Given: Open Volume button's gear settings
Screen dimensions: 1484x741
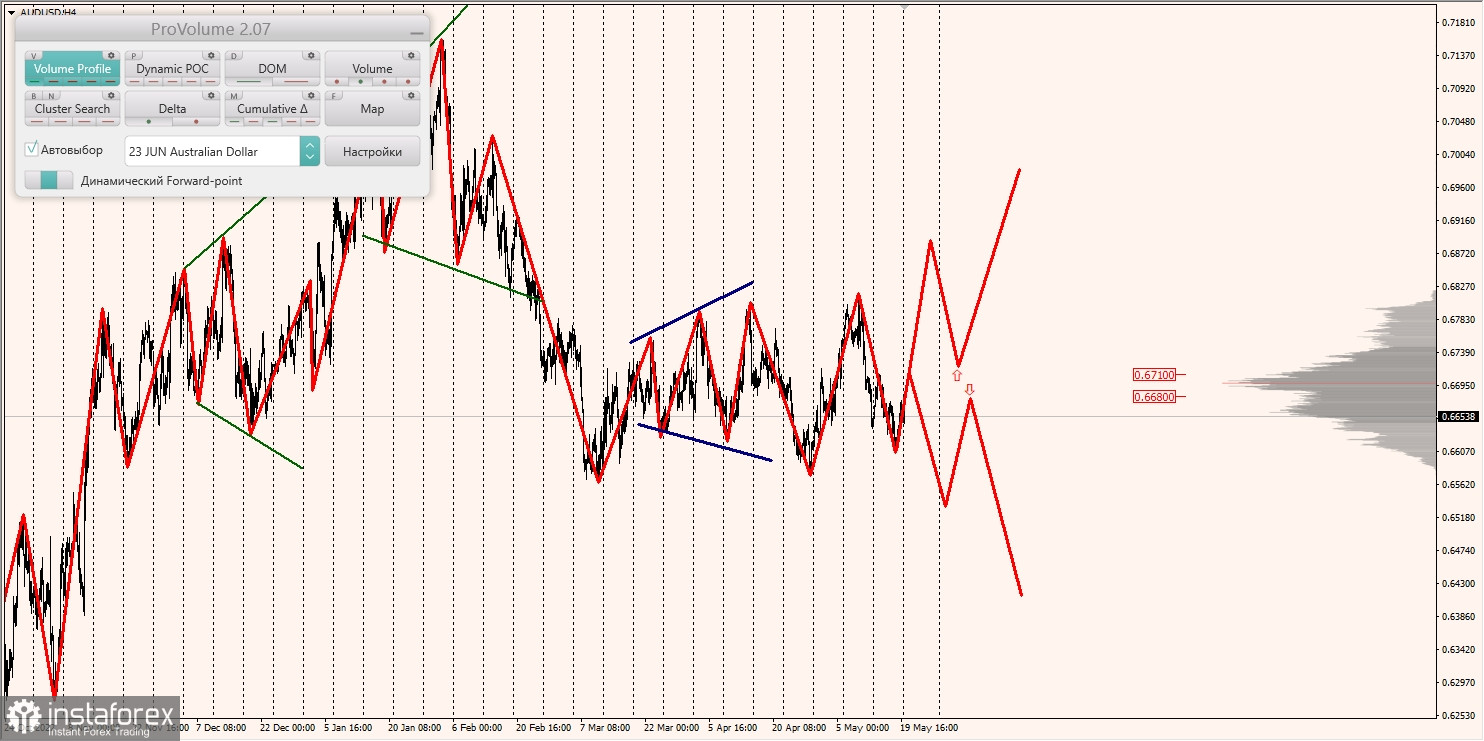Looking at the screenshot, I should 411,56.
